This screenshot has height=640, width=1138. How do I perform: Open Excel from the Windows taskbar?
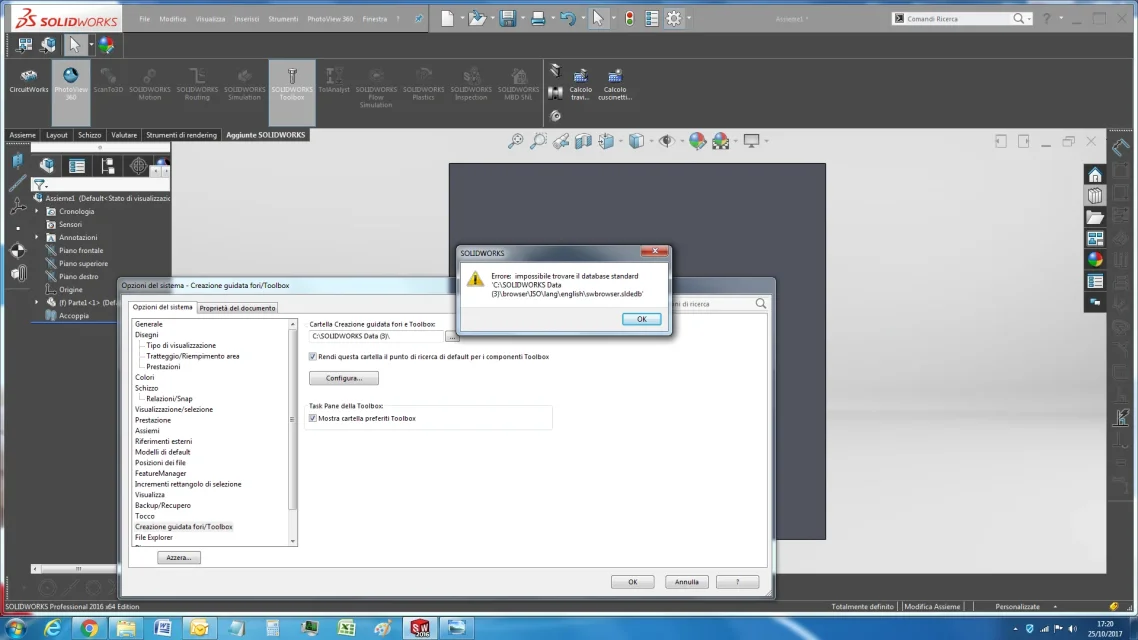(x=346, y=628)
